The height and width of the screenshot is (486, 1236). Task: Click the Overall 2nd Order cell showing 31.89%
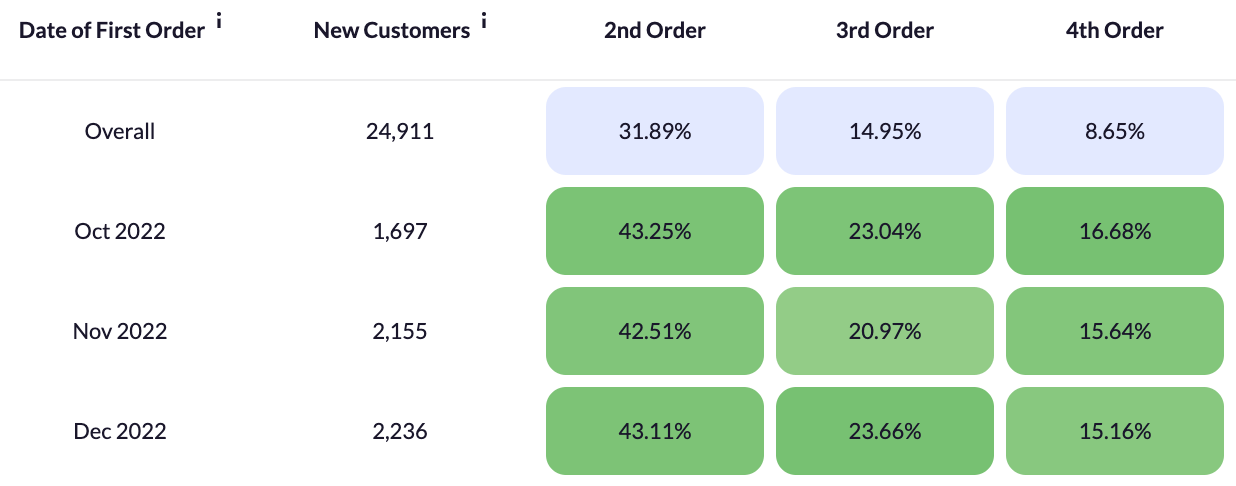[x=655, y=131]
